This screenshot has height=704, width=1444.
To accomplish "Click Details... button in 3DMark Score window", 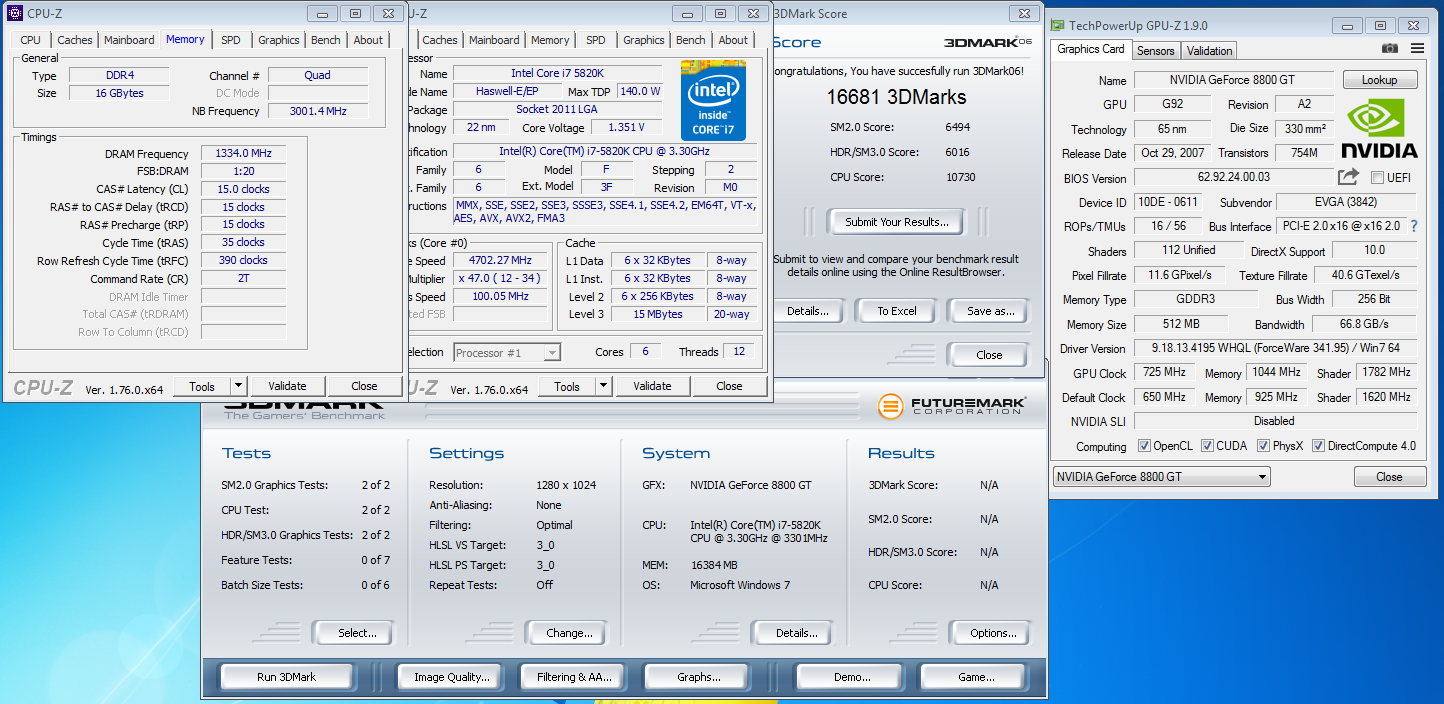I will (808, 311).
